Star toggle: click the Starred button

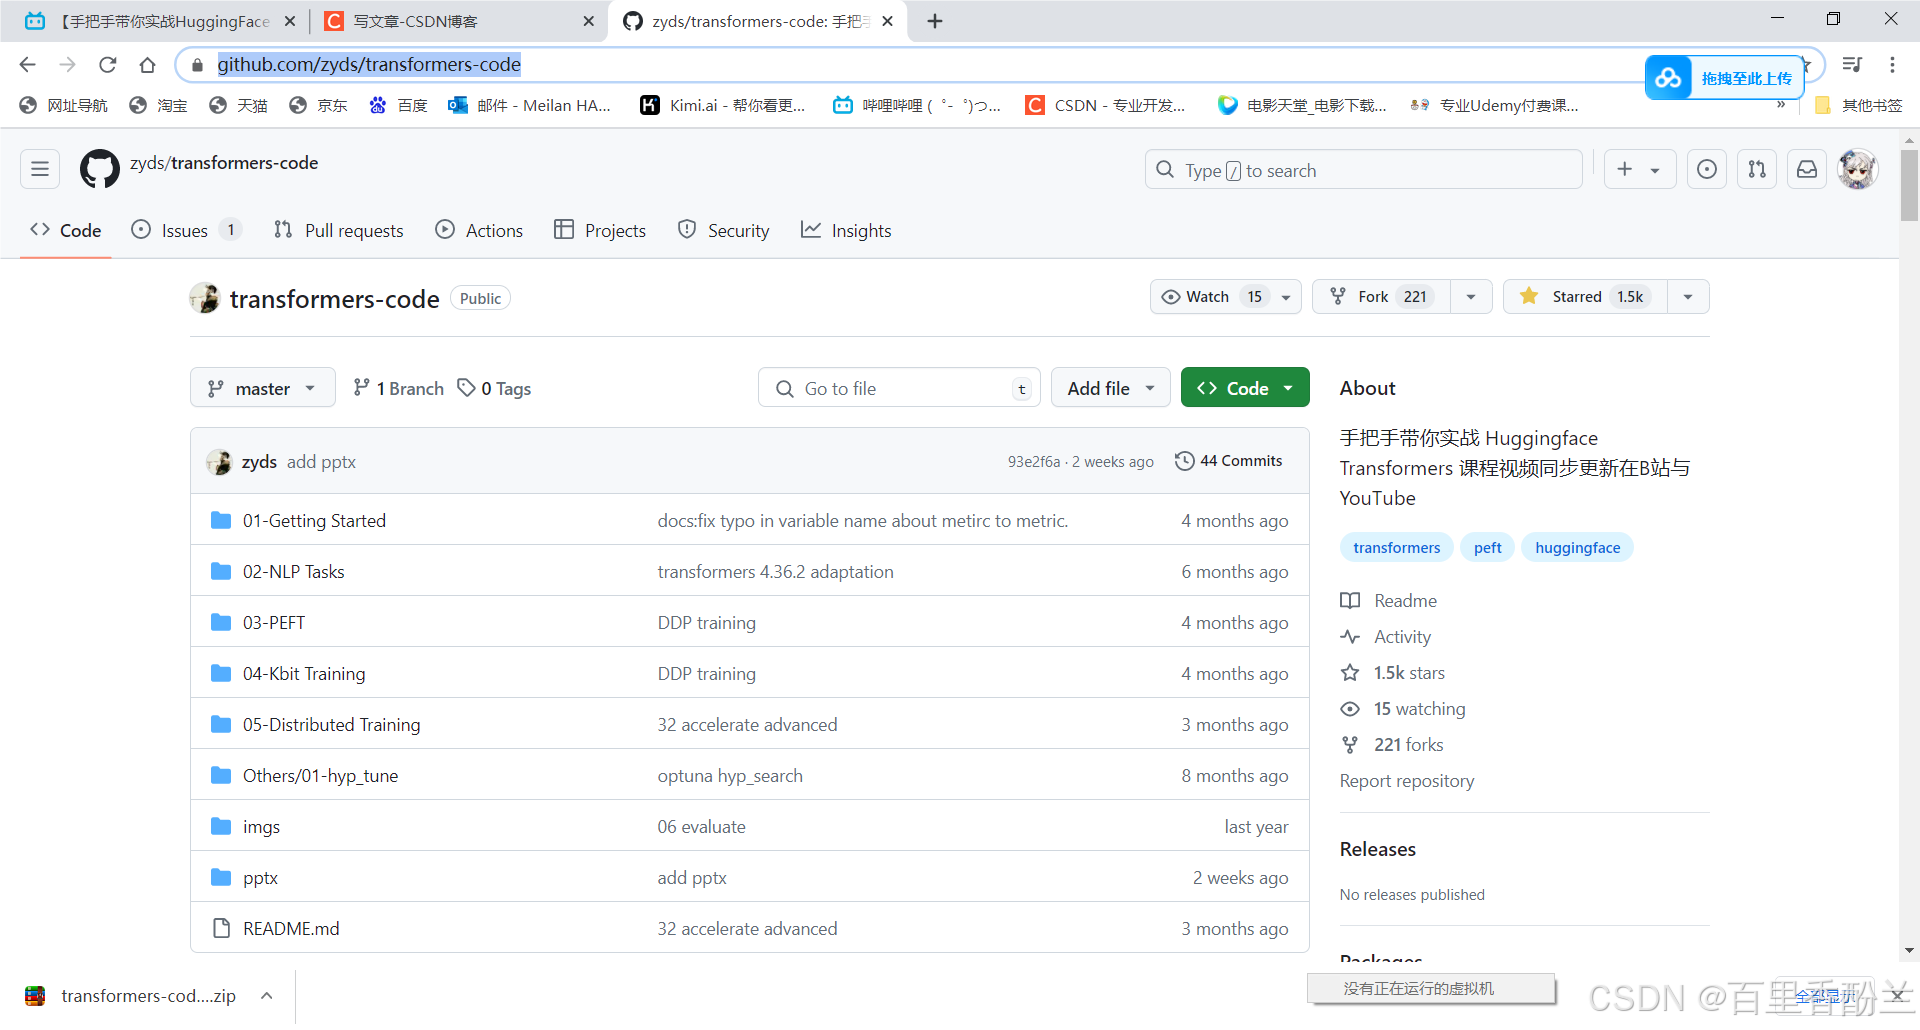[1585, 297]
